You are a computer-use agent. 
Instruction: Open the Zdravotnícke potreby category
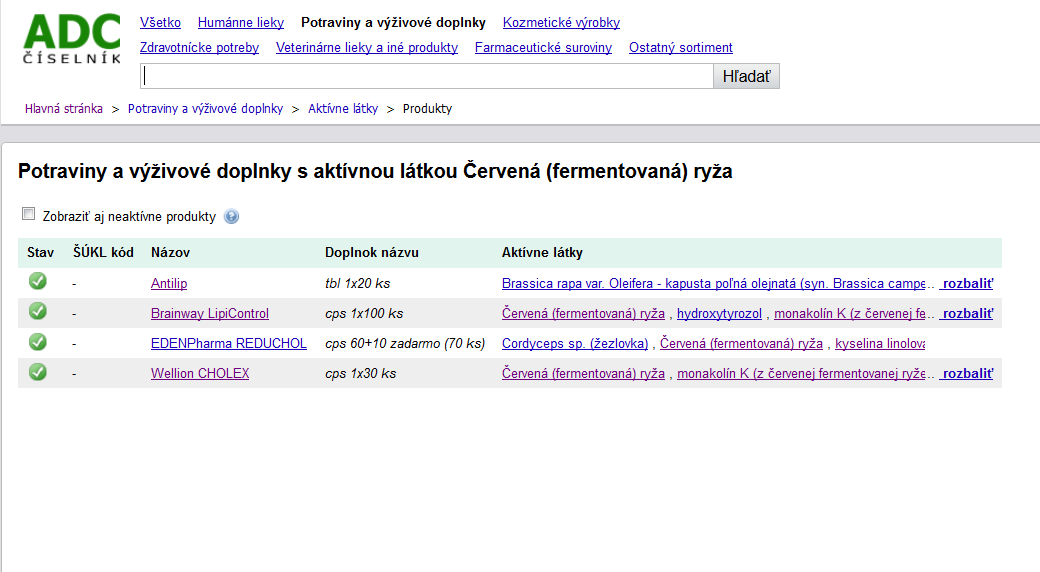199,48
